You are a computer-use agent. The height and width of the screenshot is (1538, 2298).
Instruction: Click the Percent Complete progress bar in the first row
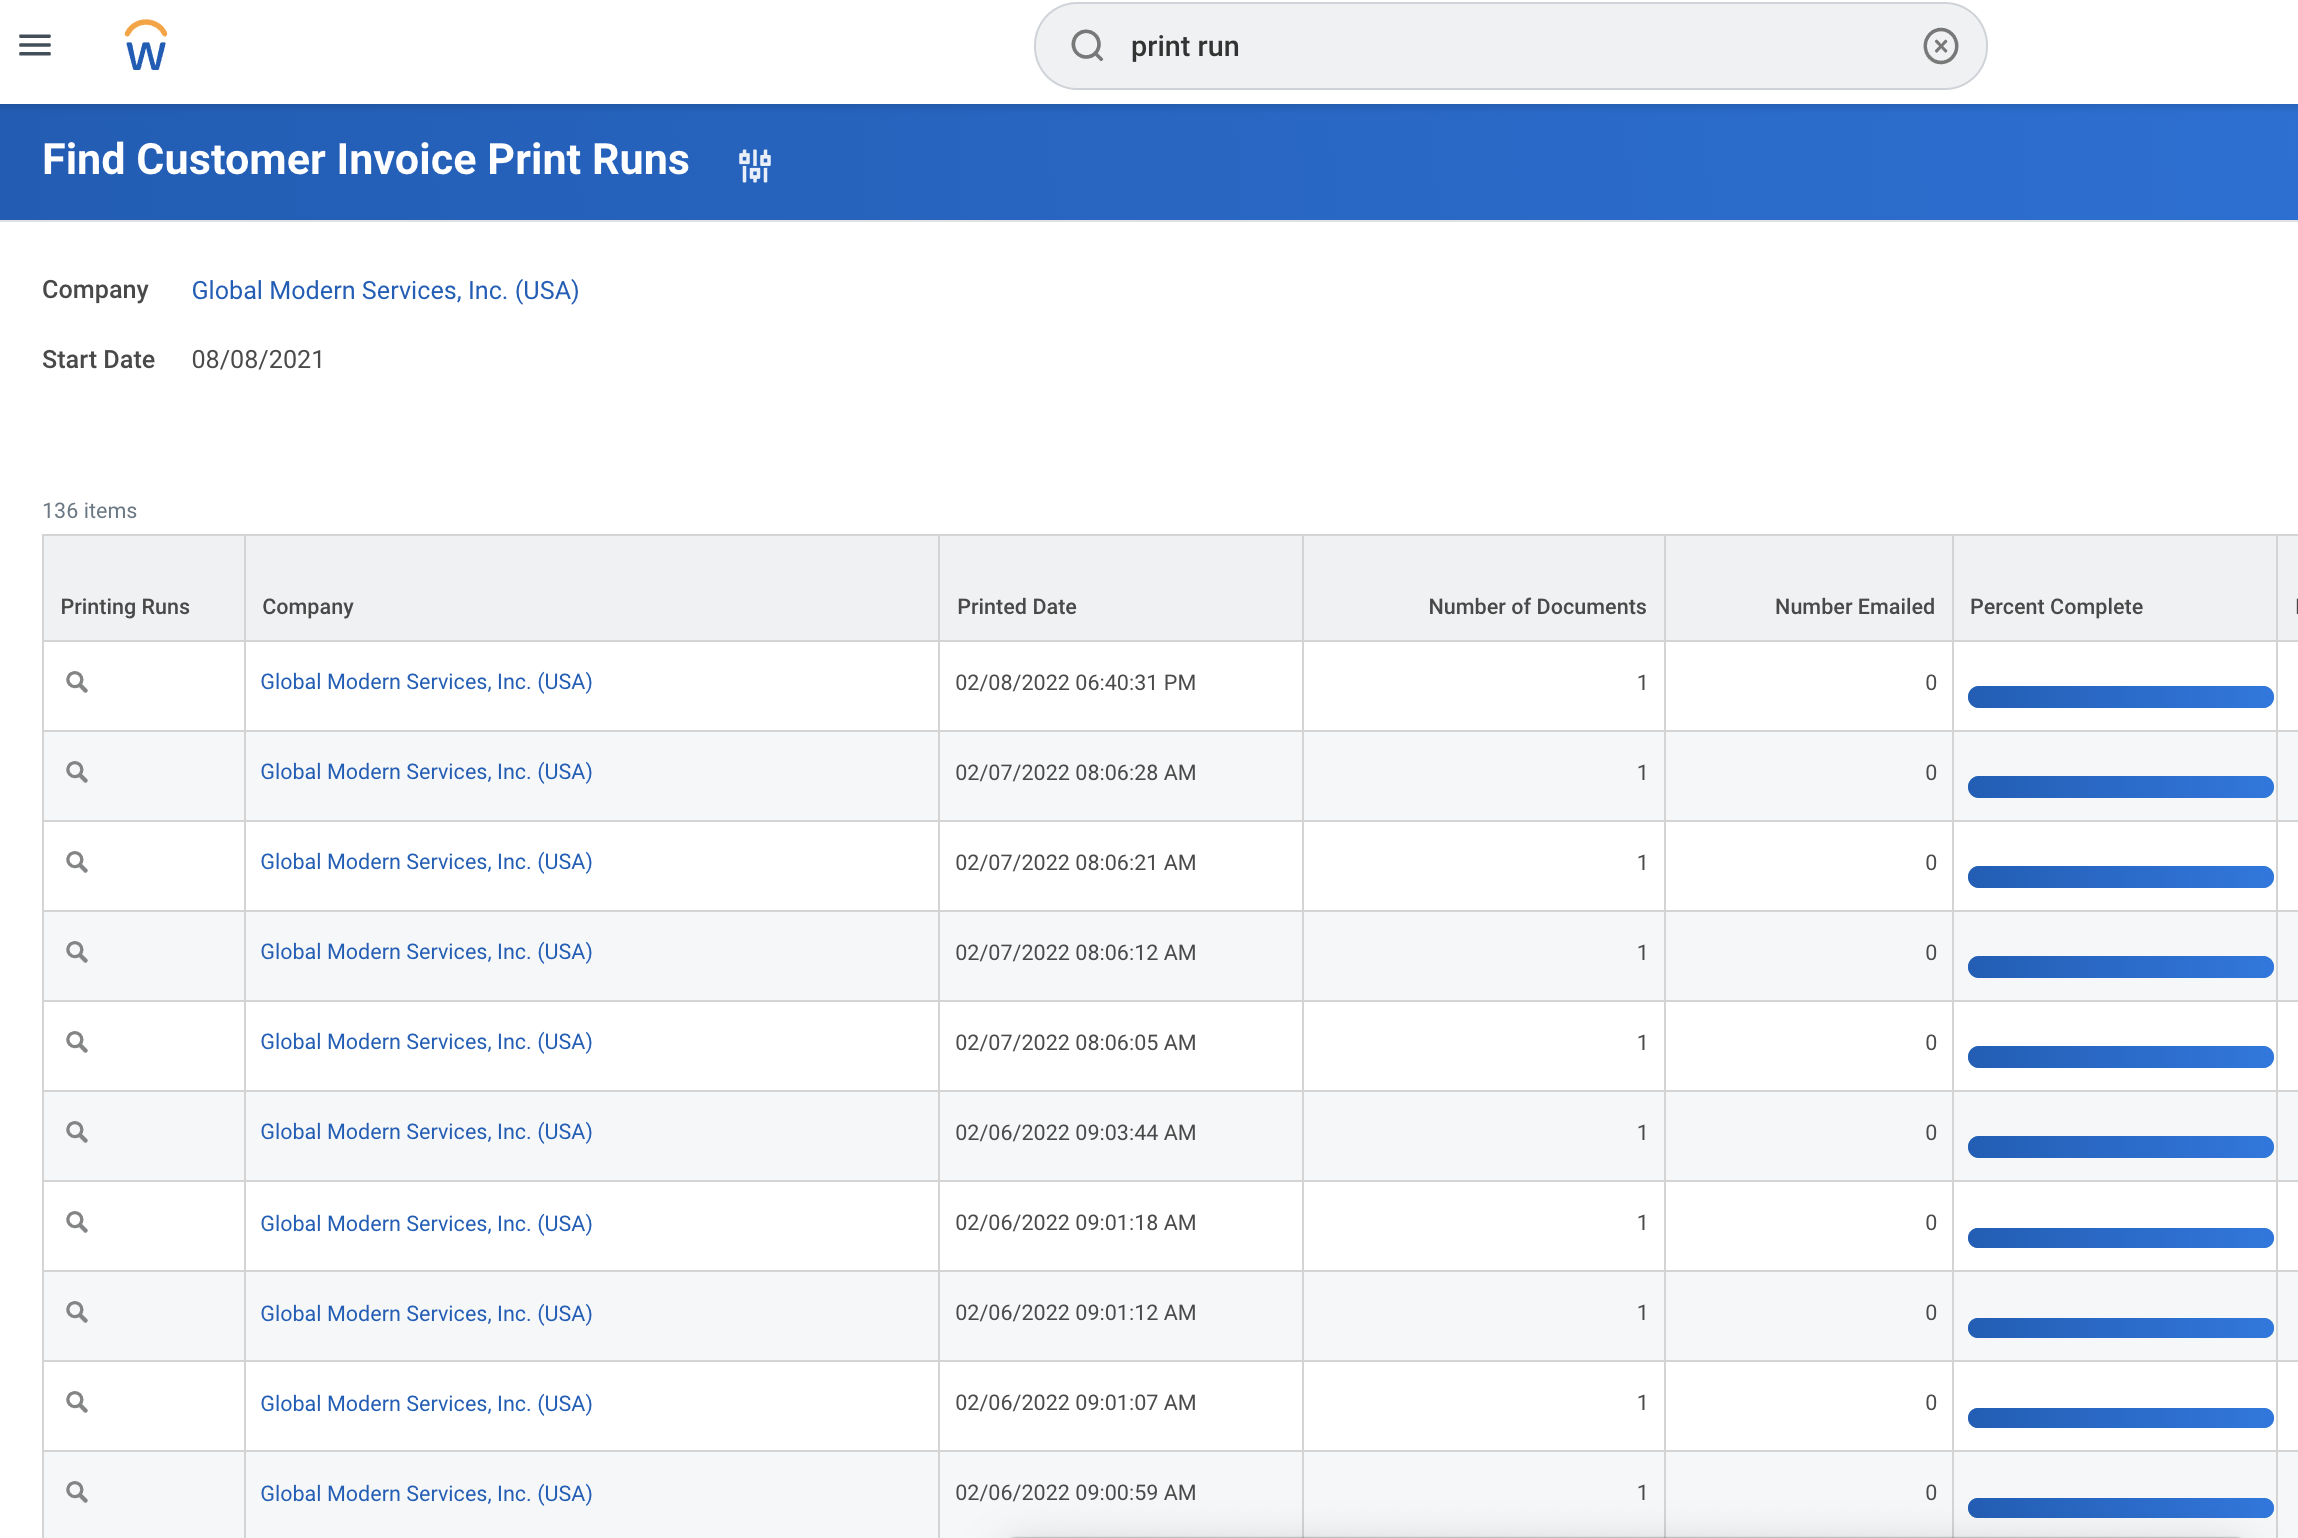(x=2119, y=696)
